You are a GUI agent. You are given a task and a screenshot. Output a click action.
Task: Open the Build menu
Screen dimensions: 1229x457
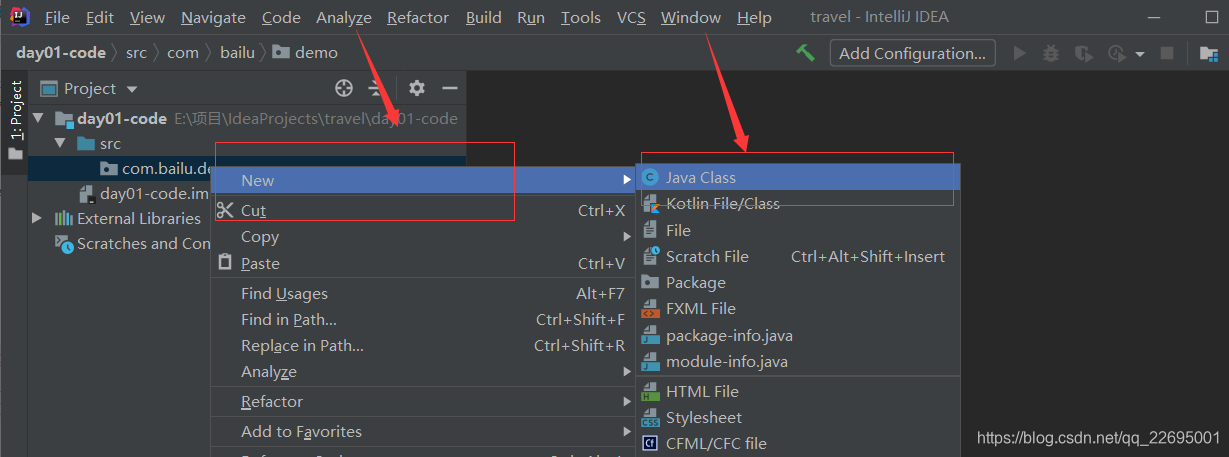tap(484, 18)
